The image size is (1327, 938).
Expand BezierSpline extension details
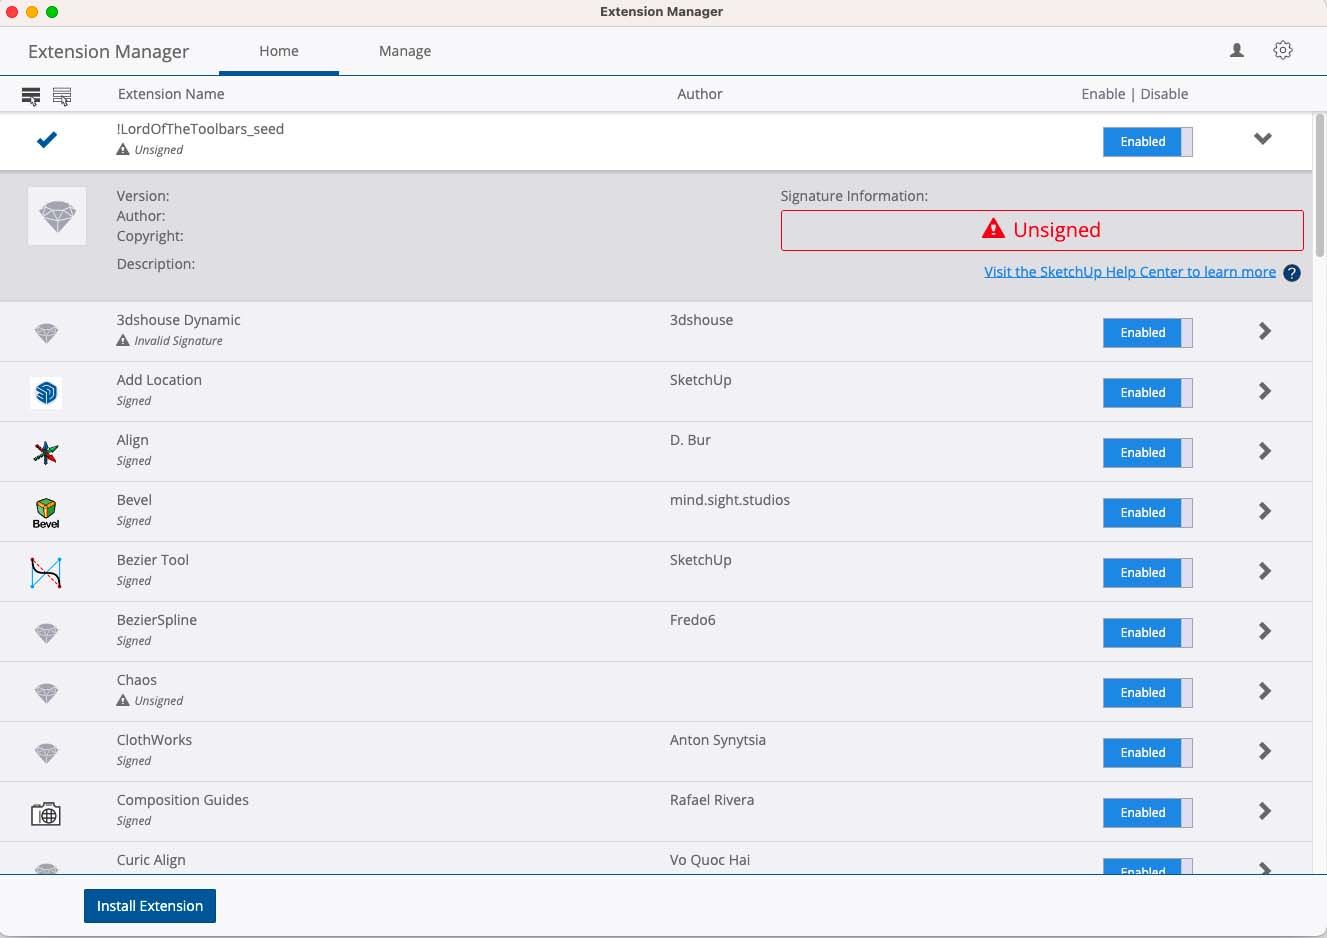pyautogui.click(x=1265, y=631)
